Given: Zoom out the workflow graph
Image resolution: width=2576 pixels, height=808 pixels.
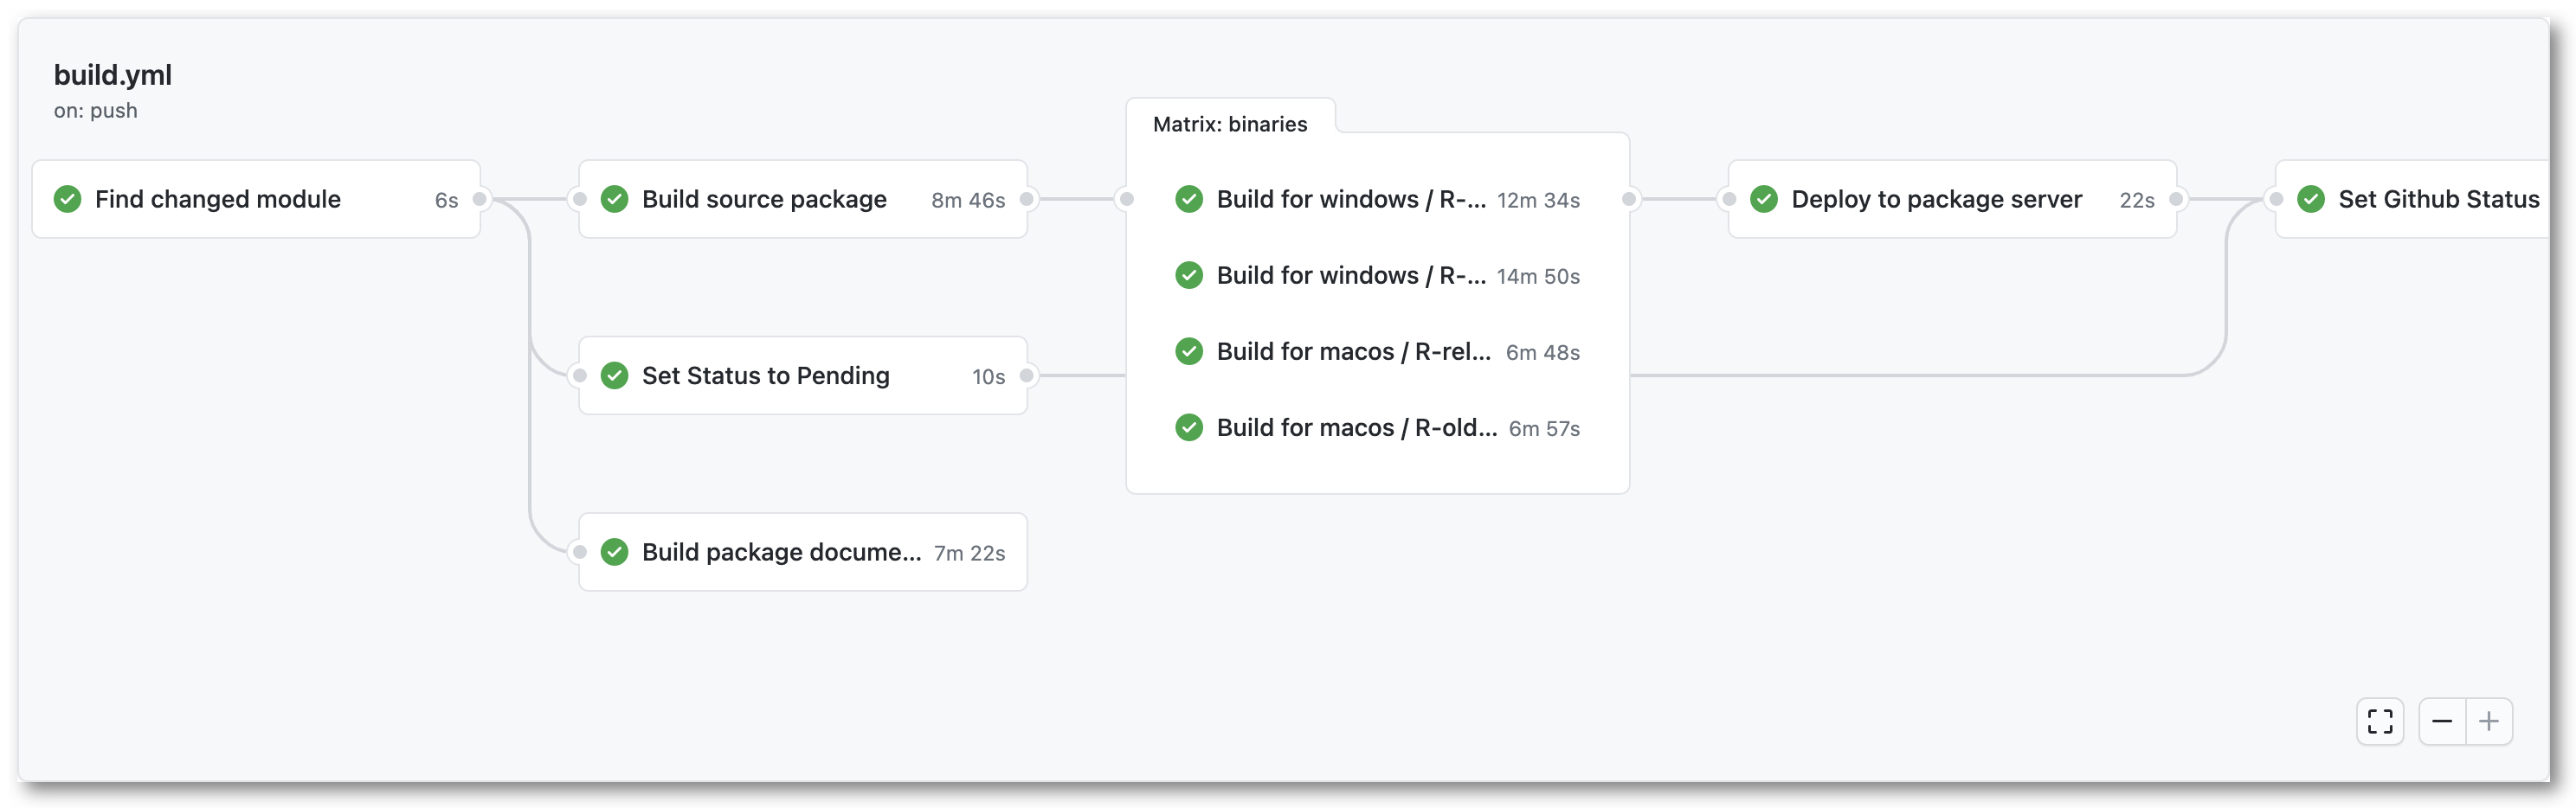Looking at the screenshot, I should (2442, 721).
